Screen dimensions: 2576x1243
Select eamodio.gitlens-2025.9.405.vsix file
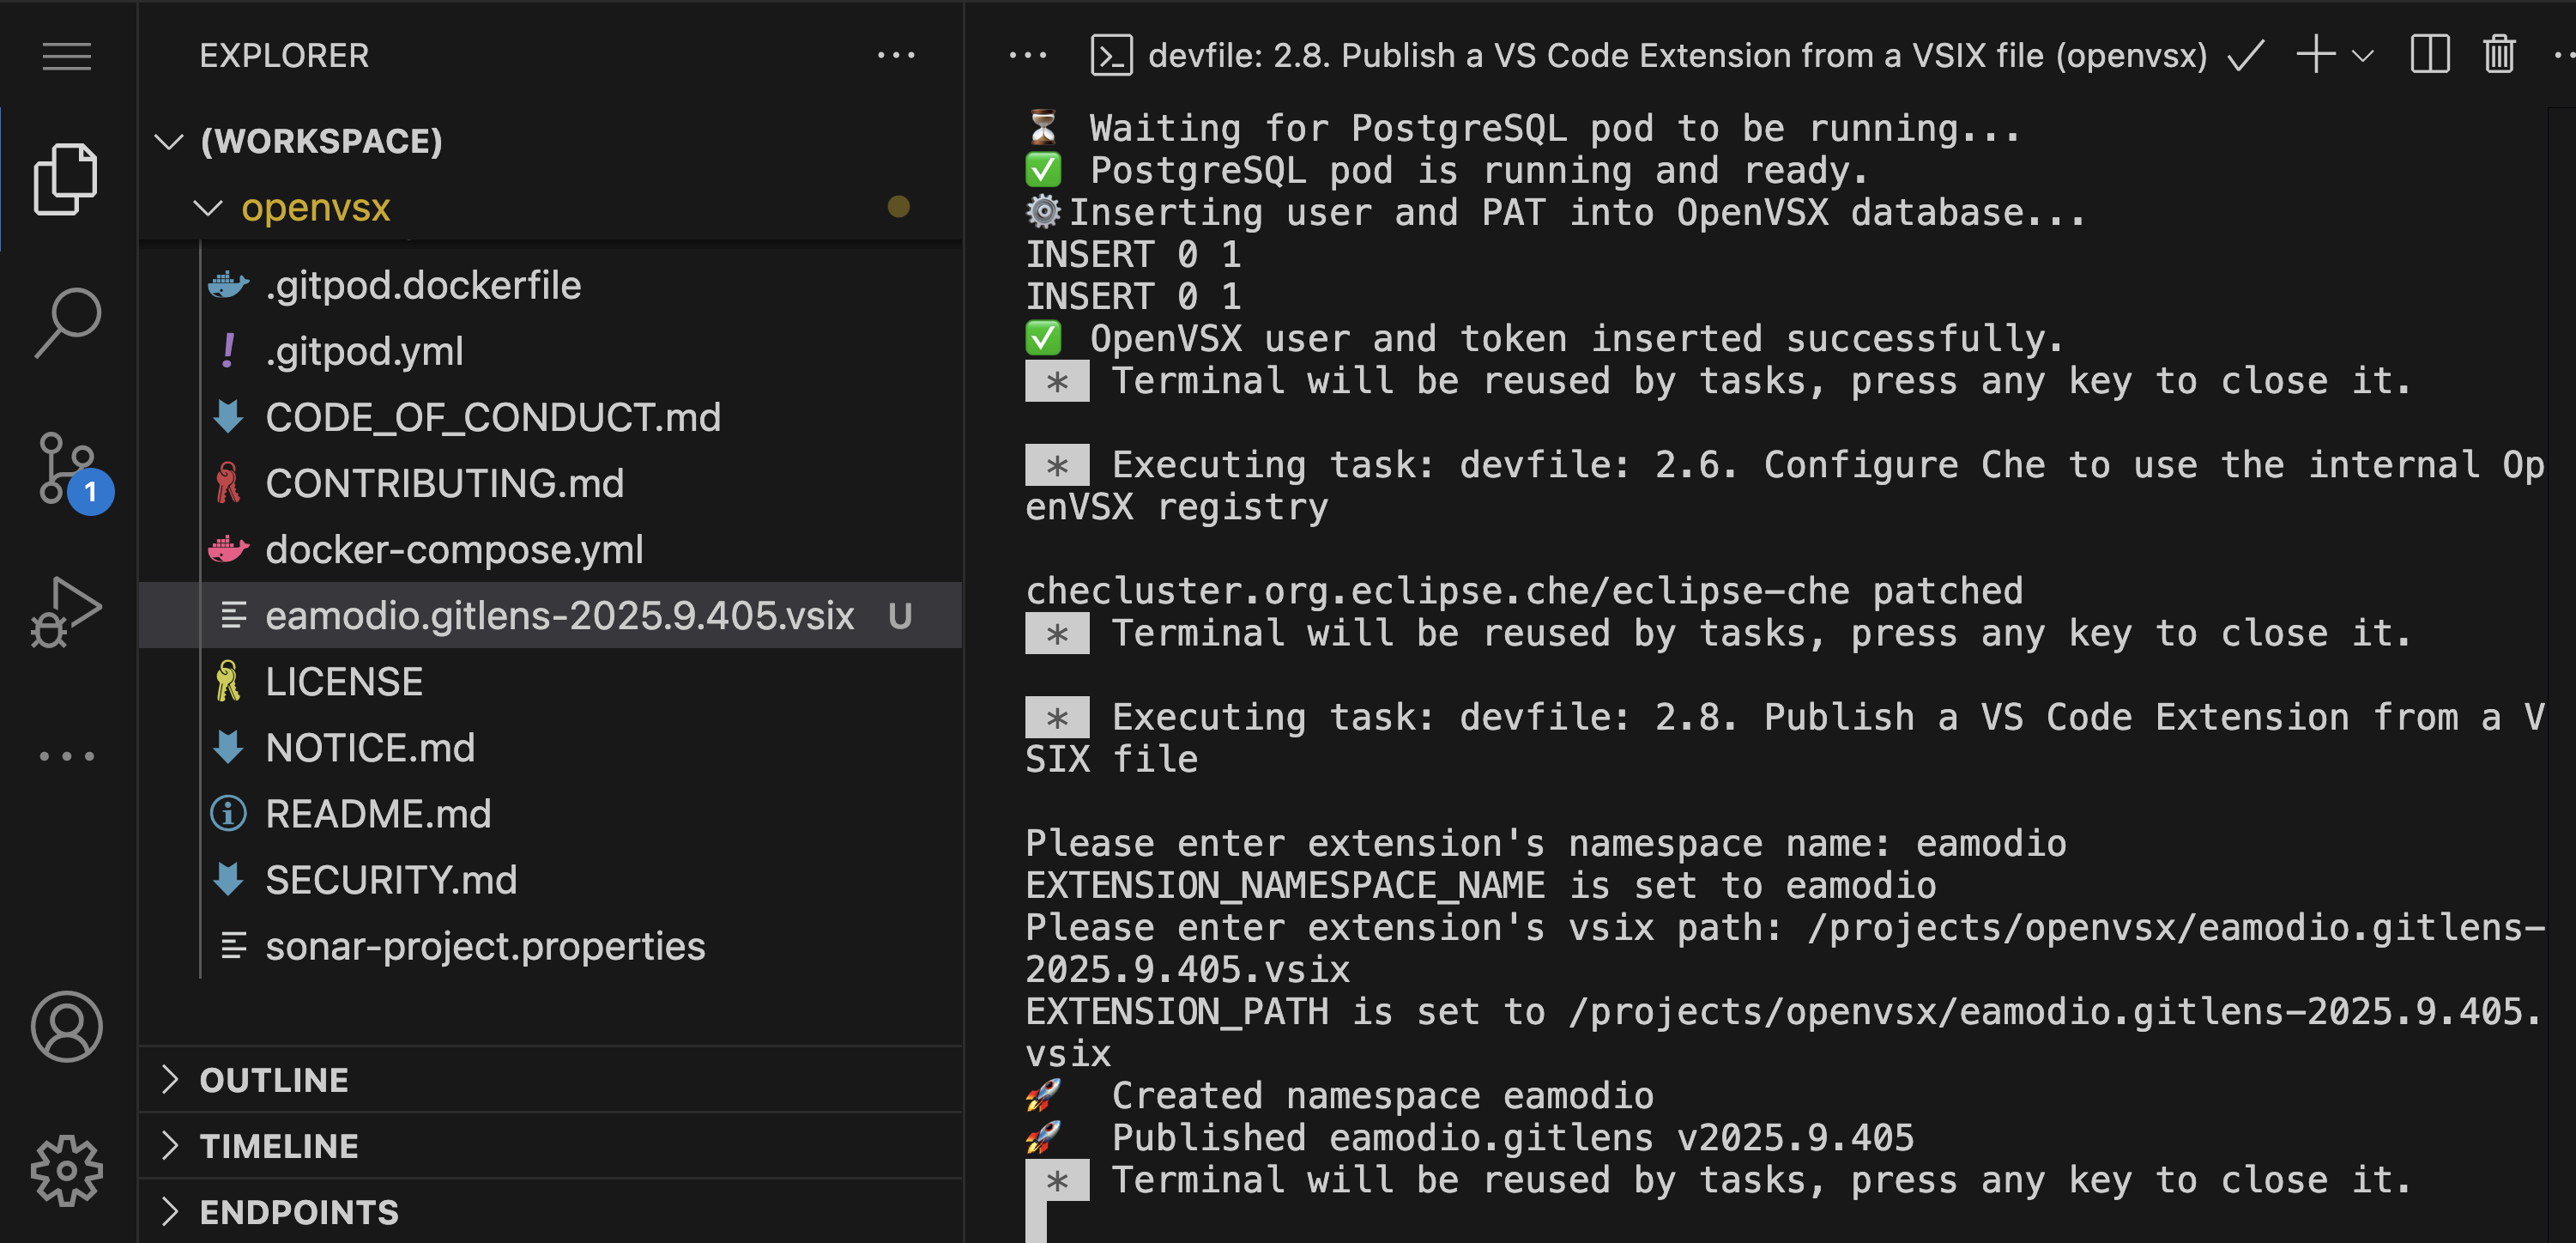551,616
